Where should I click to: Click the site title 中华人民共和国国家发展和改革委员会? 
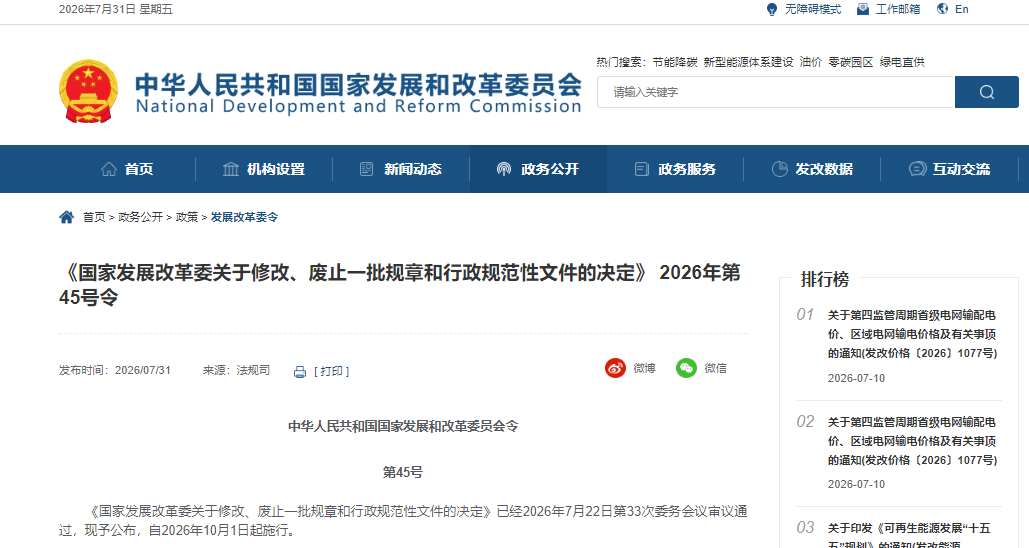click(358, 85)
